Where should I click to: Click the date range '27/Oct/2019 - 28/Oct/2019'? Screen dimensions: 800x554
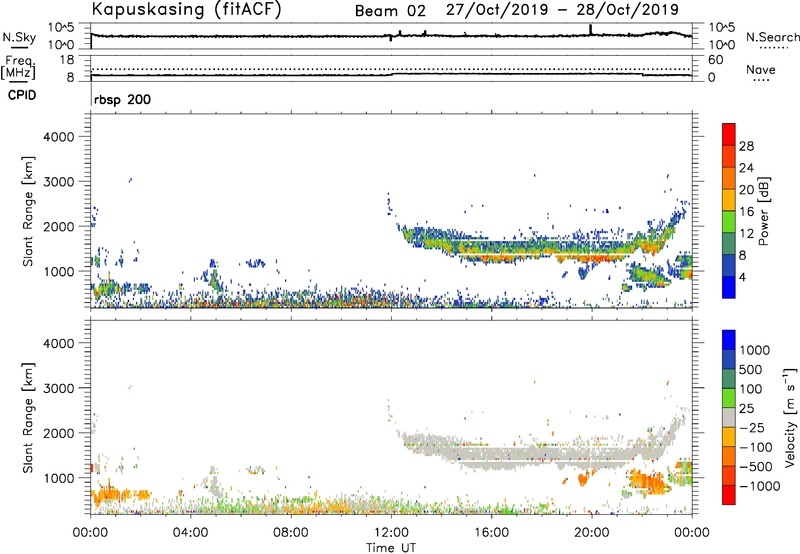(x=562, y=10)
